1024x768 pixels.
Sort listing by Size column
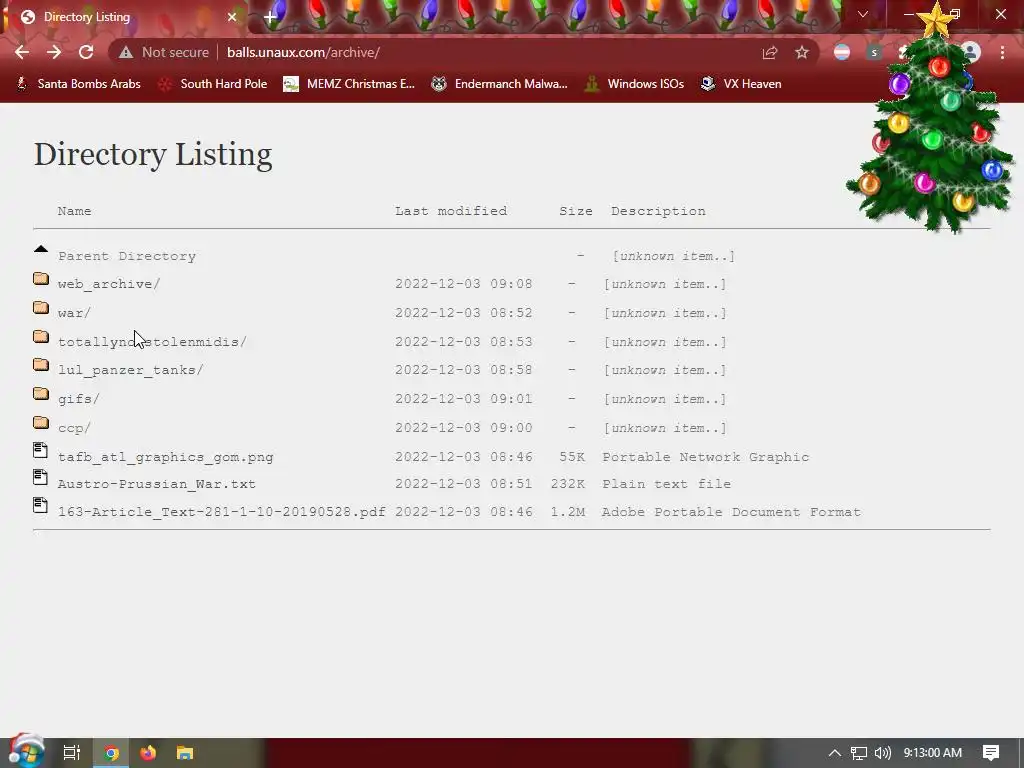pyautogui.click(x=575, y=211)
